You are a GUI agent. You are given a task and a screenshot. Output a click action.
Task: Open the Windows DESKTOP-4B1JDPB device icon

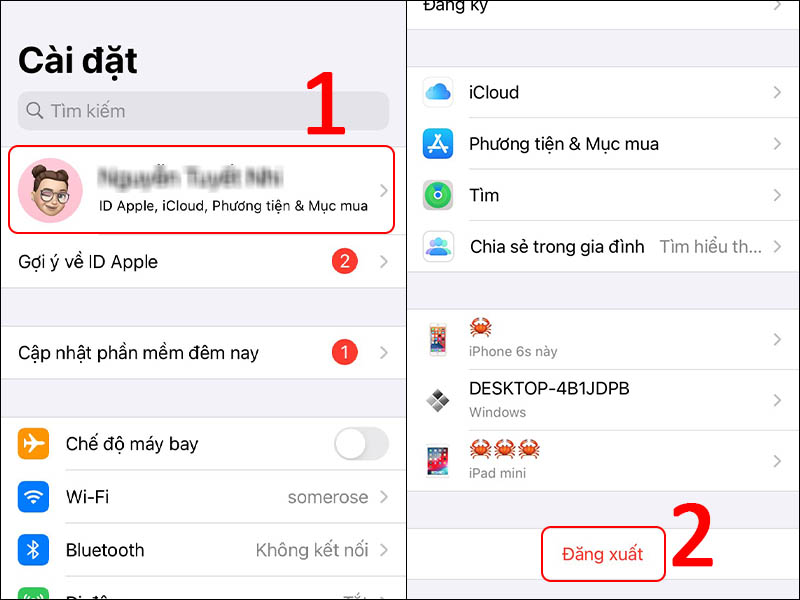tap(438, 400)
